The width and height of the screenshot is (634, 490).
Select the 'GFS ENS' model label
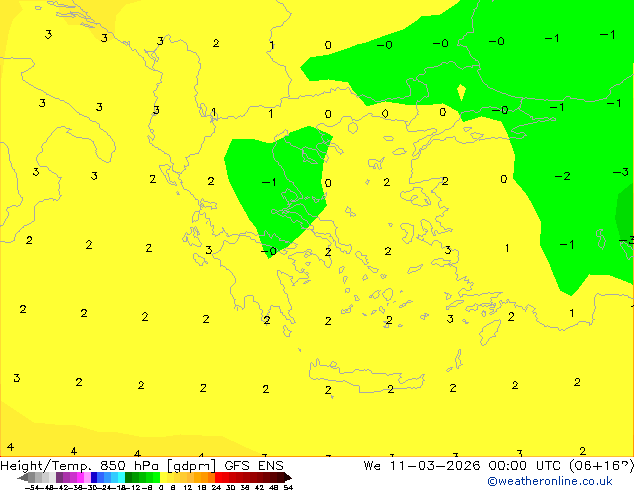[x=254, y=466]
